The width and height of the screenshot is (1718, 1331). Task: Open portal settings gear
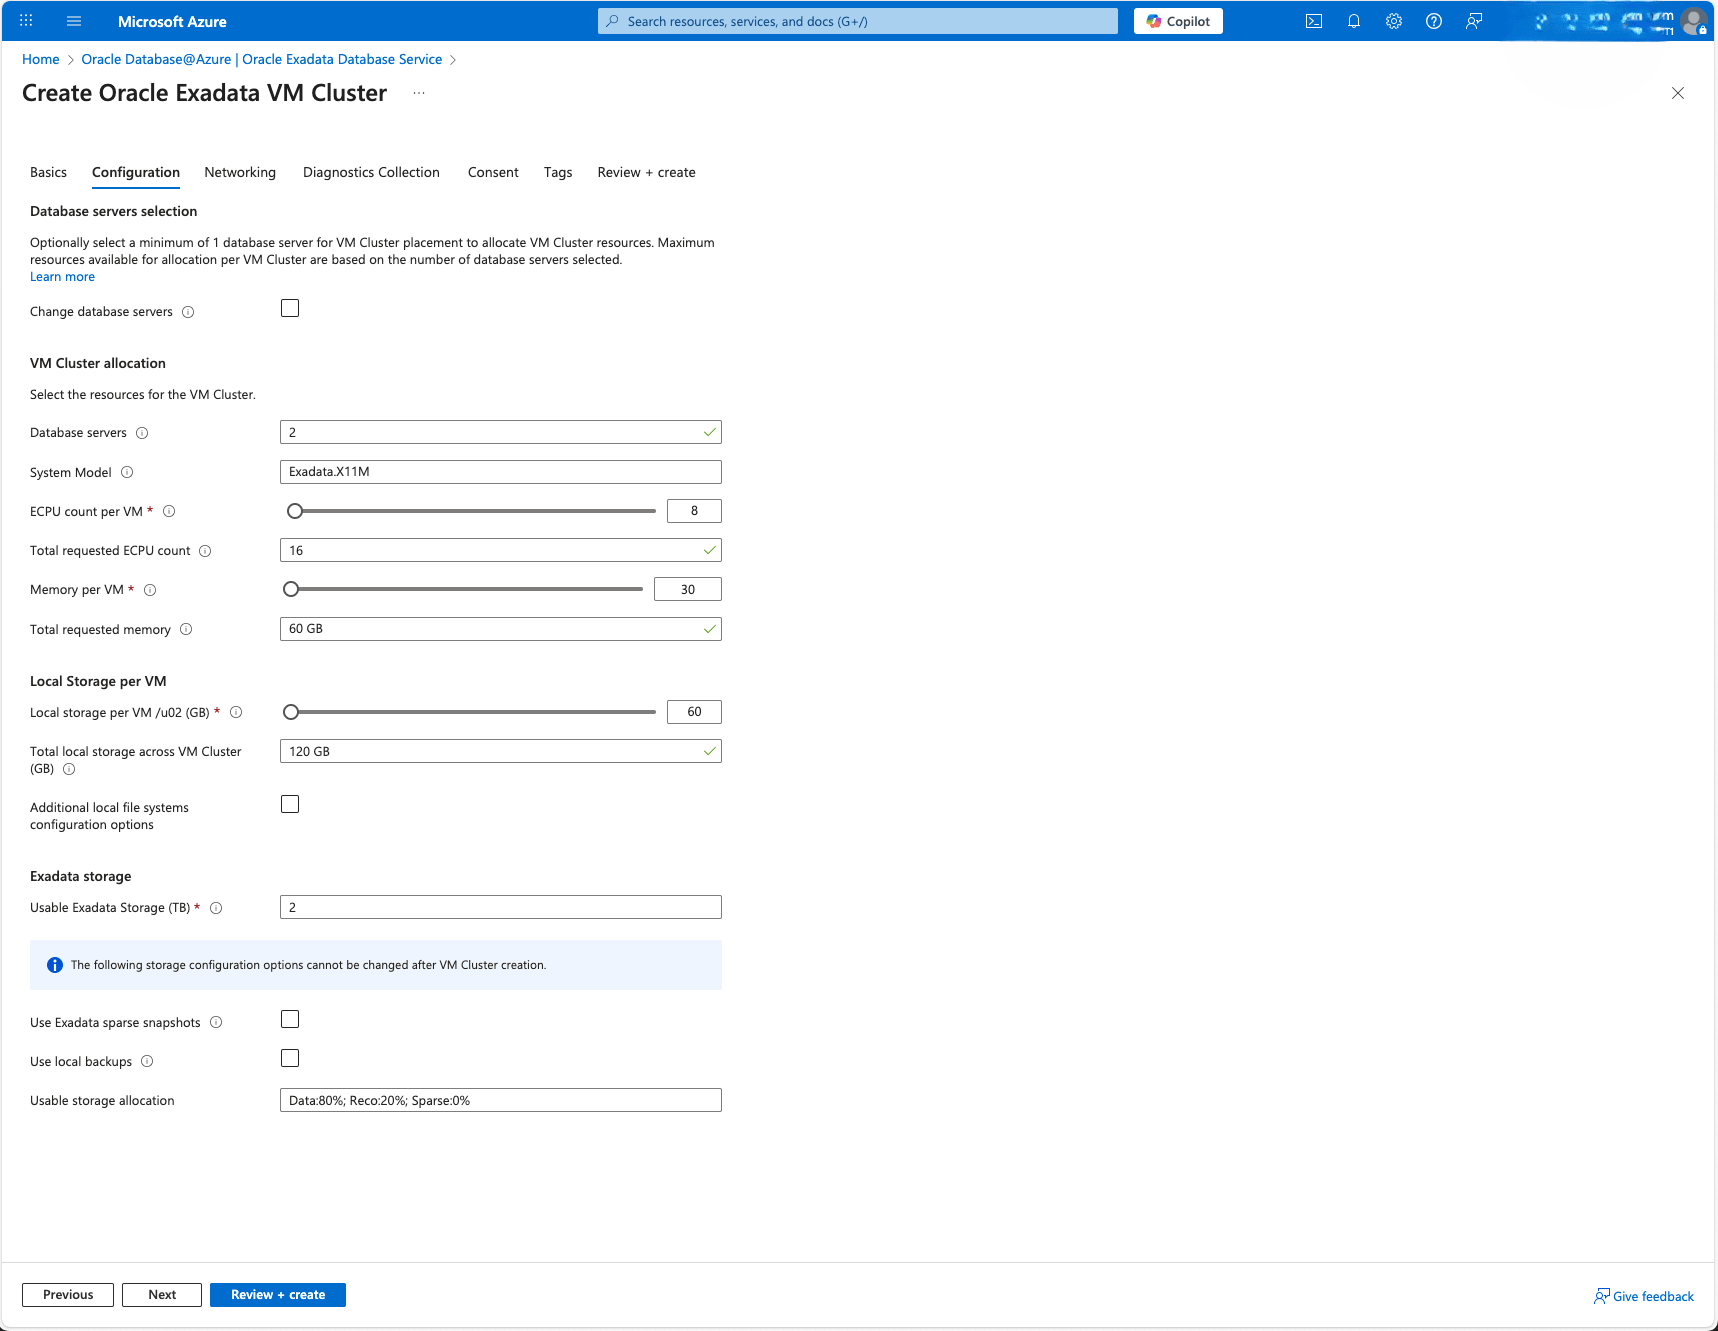1393,21
